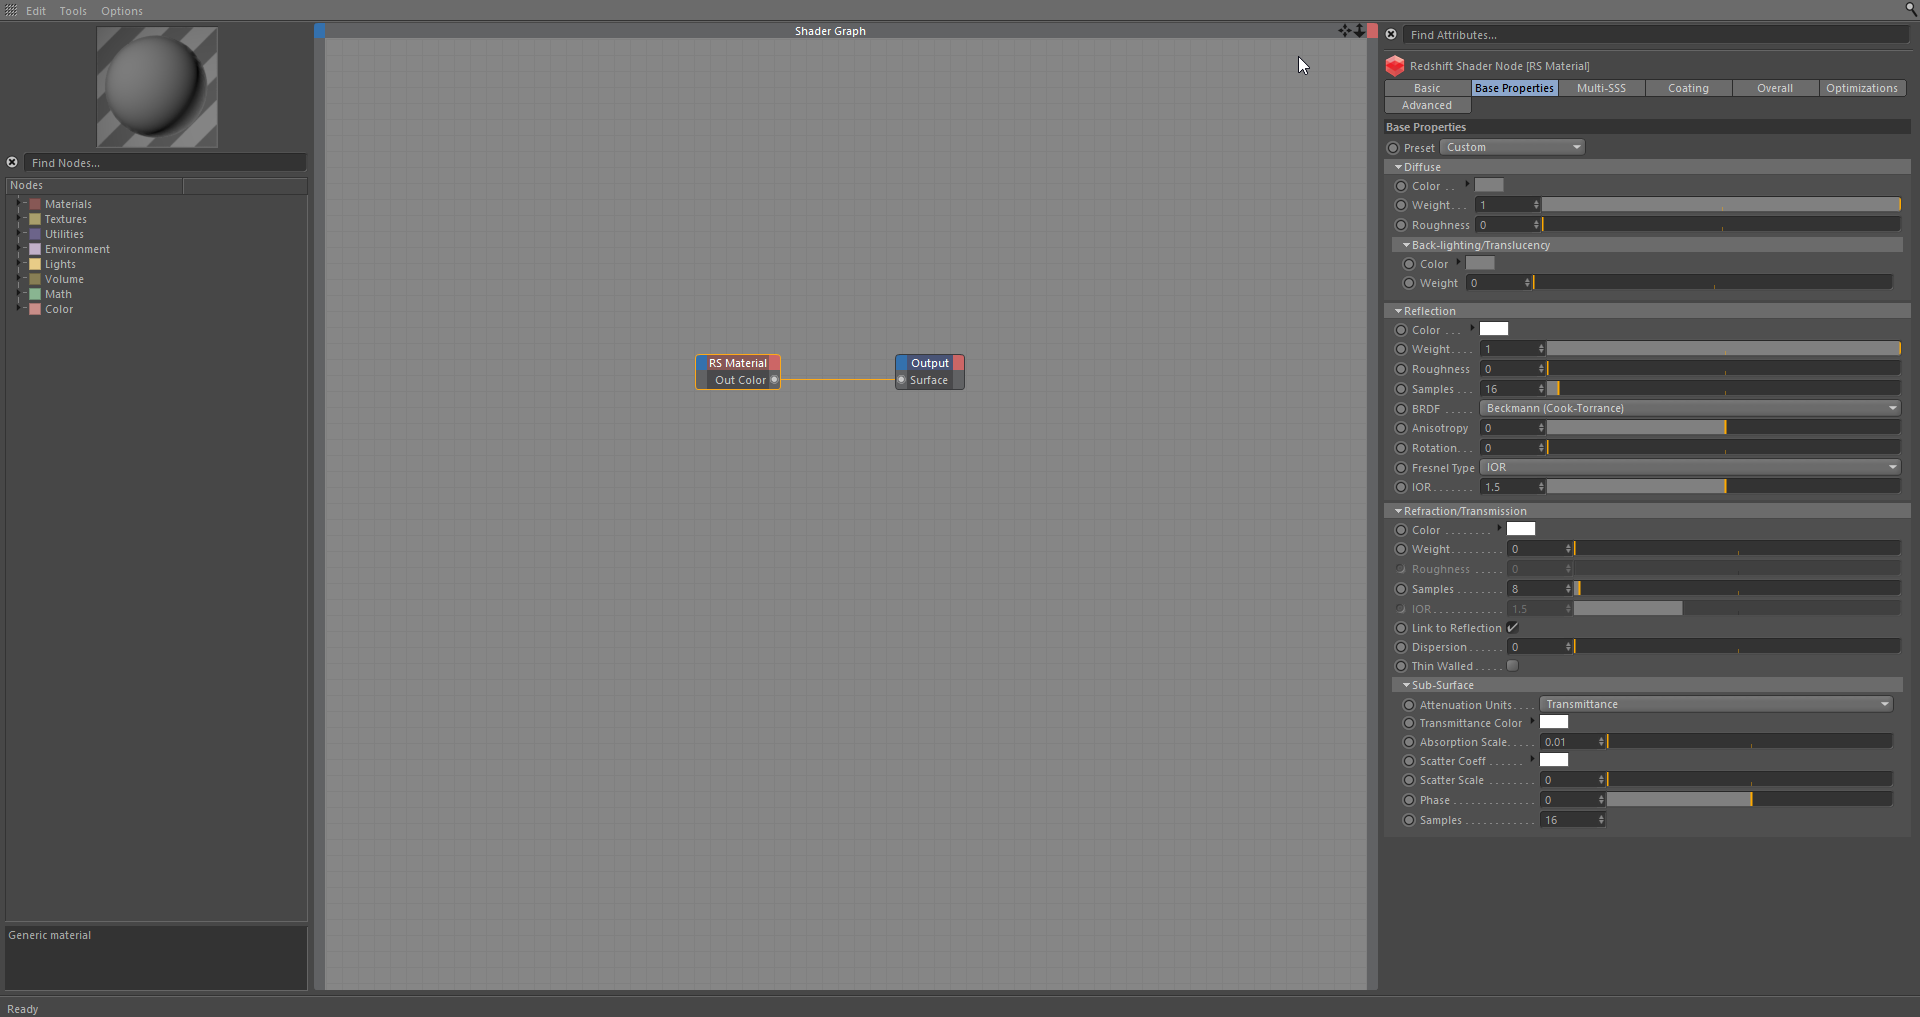Click the Diffuse Color swatch

point(1488,185)
